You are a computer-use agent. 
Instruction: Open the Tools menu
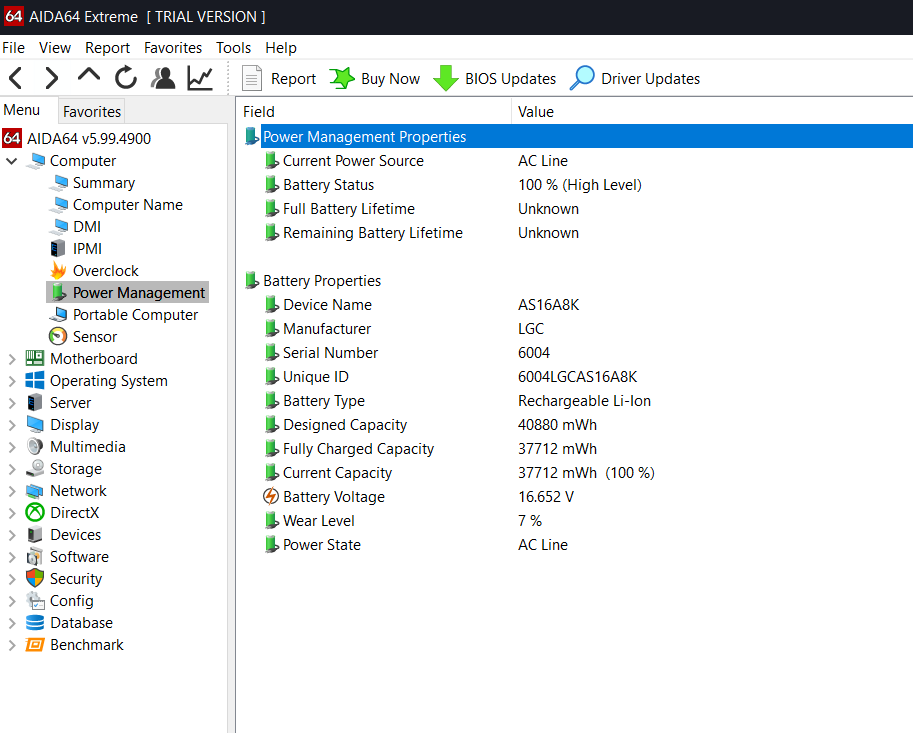tap(233, 48)
